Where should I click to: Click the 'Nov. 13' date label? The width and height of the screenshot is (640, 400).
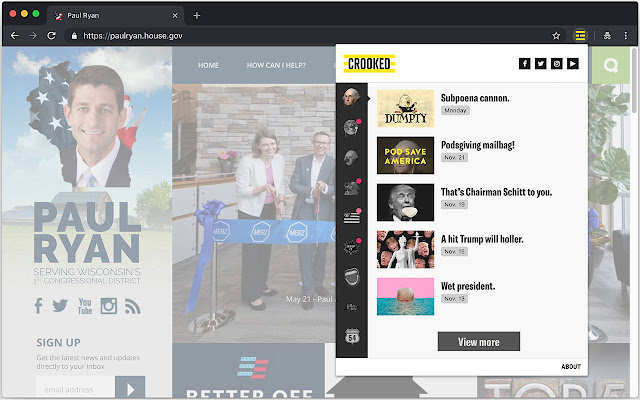454,298
